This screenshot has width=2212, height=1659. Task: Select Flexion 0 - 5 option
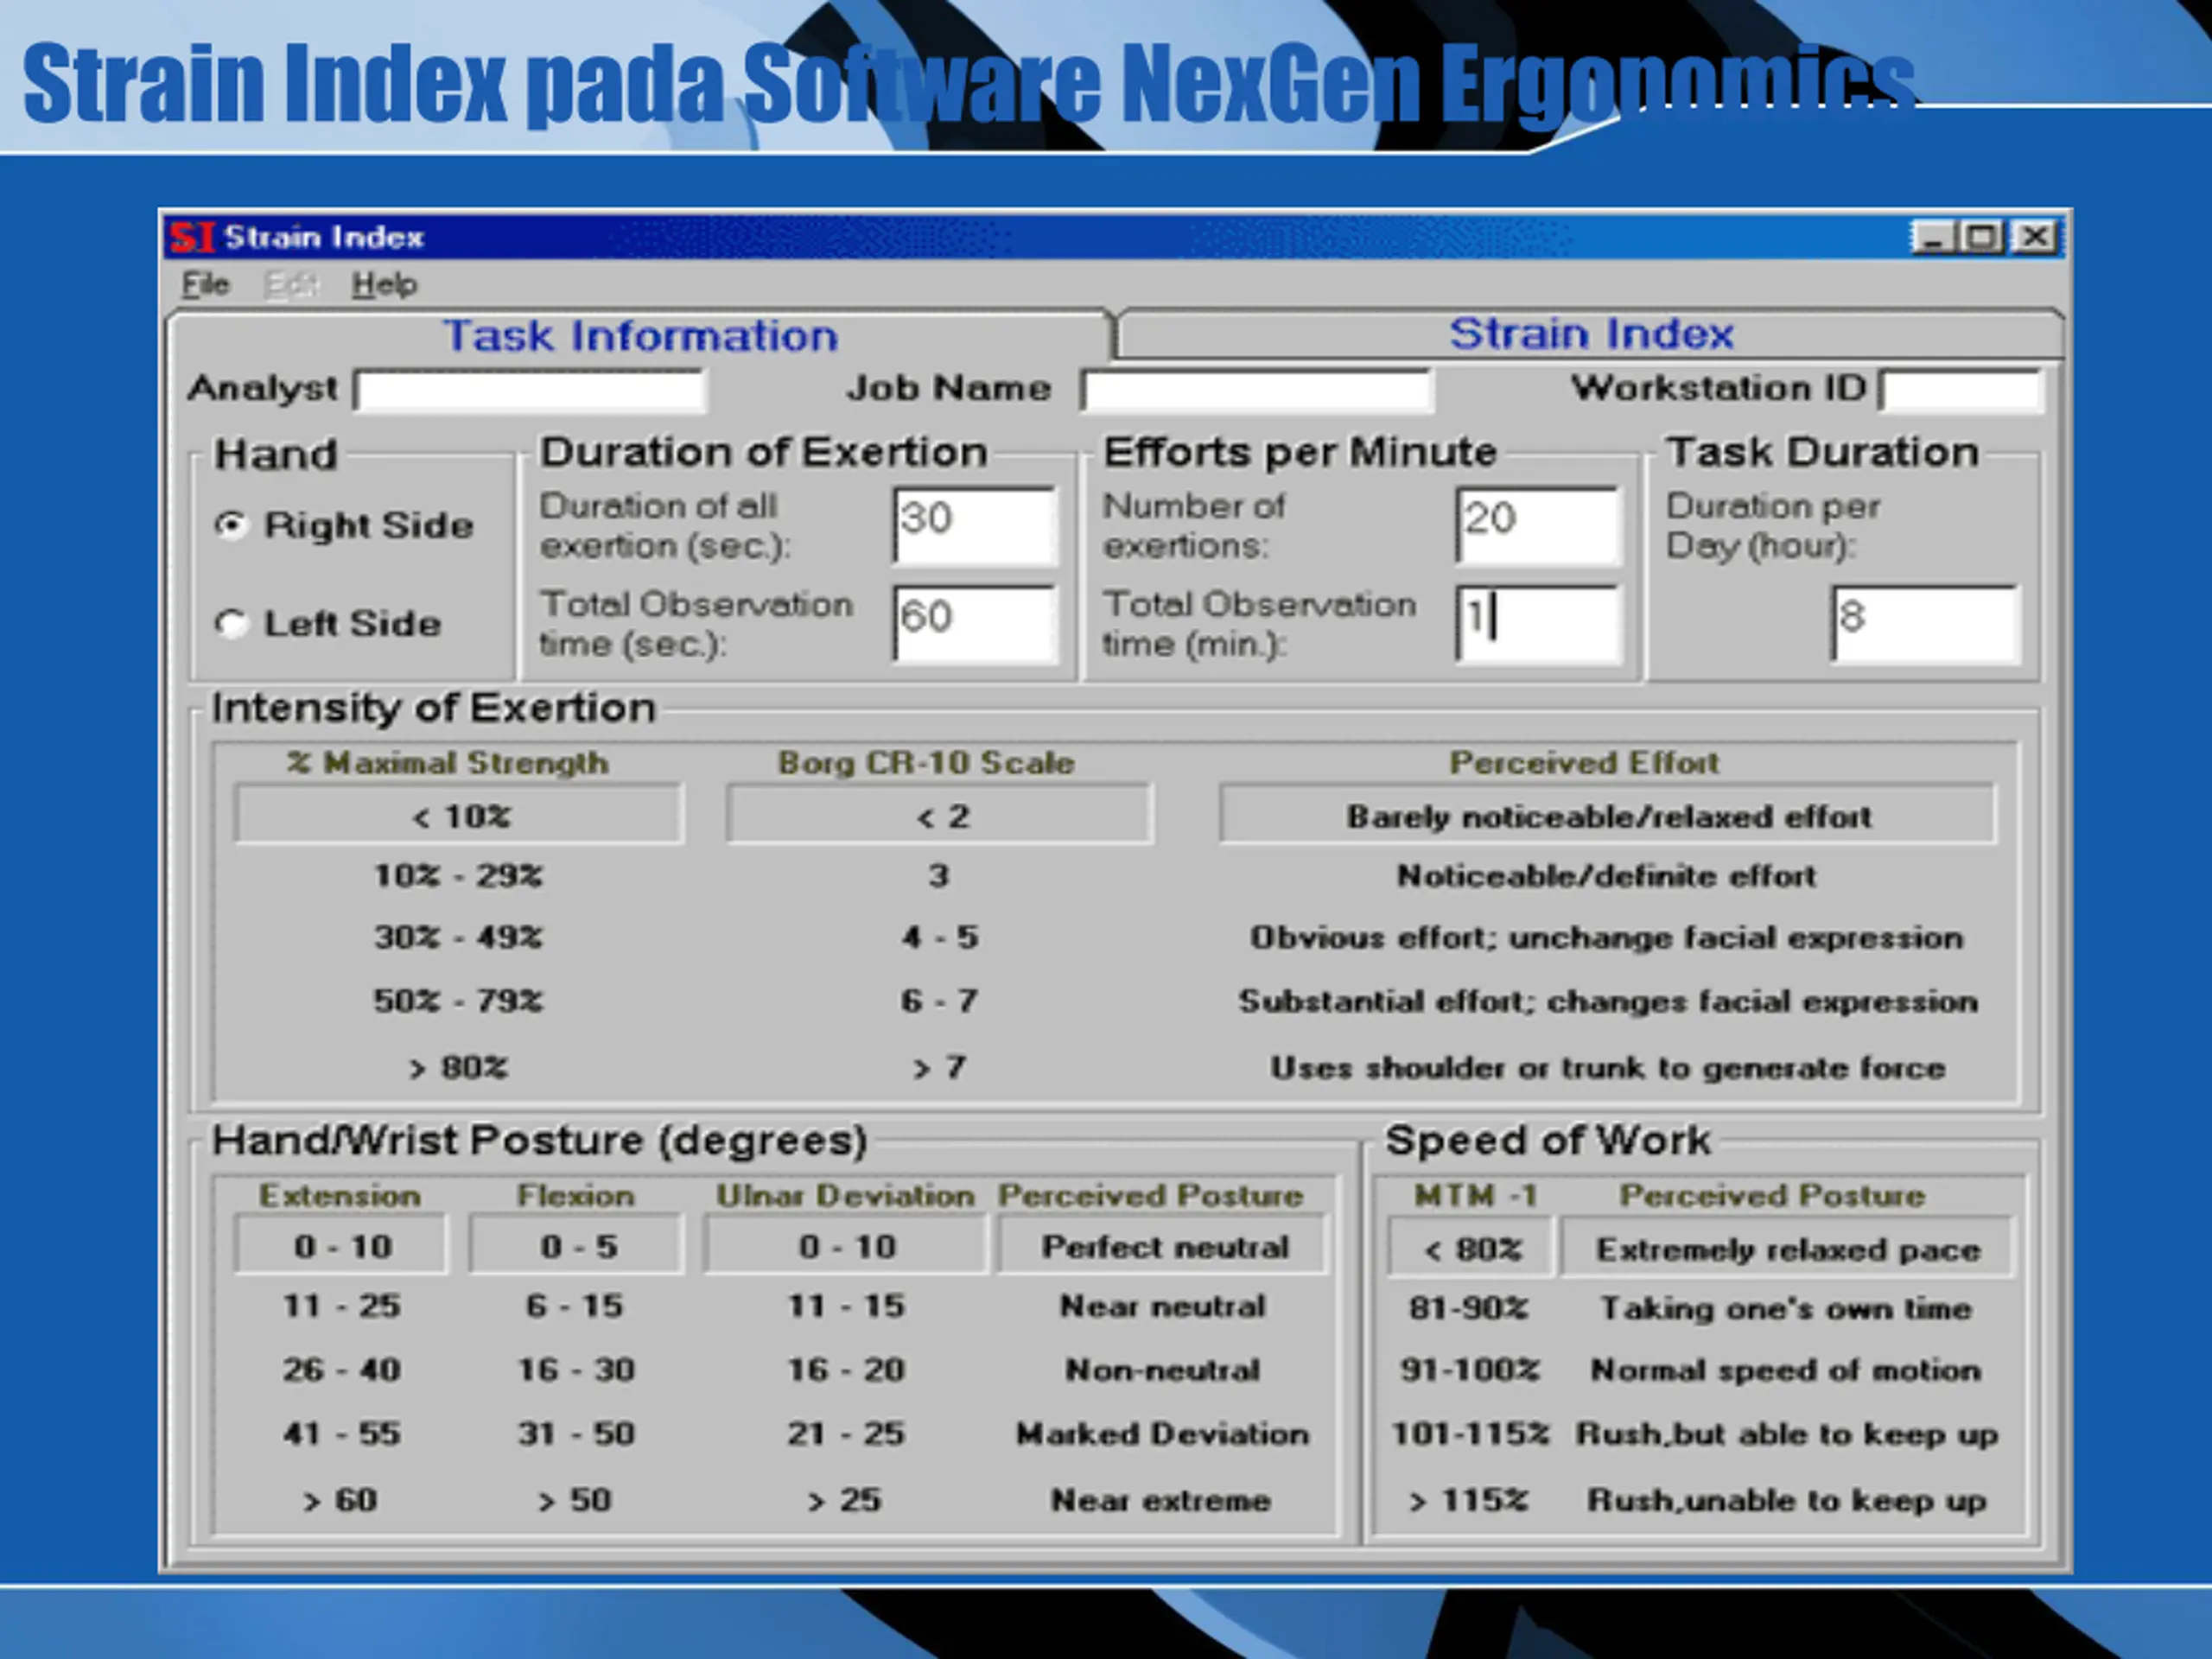[578, 1246]
